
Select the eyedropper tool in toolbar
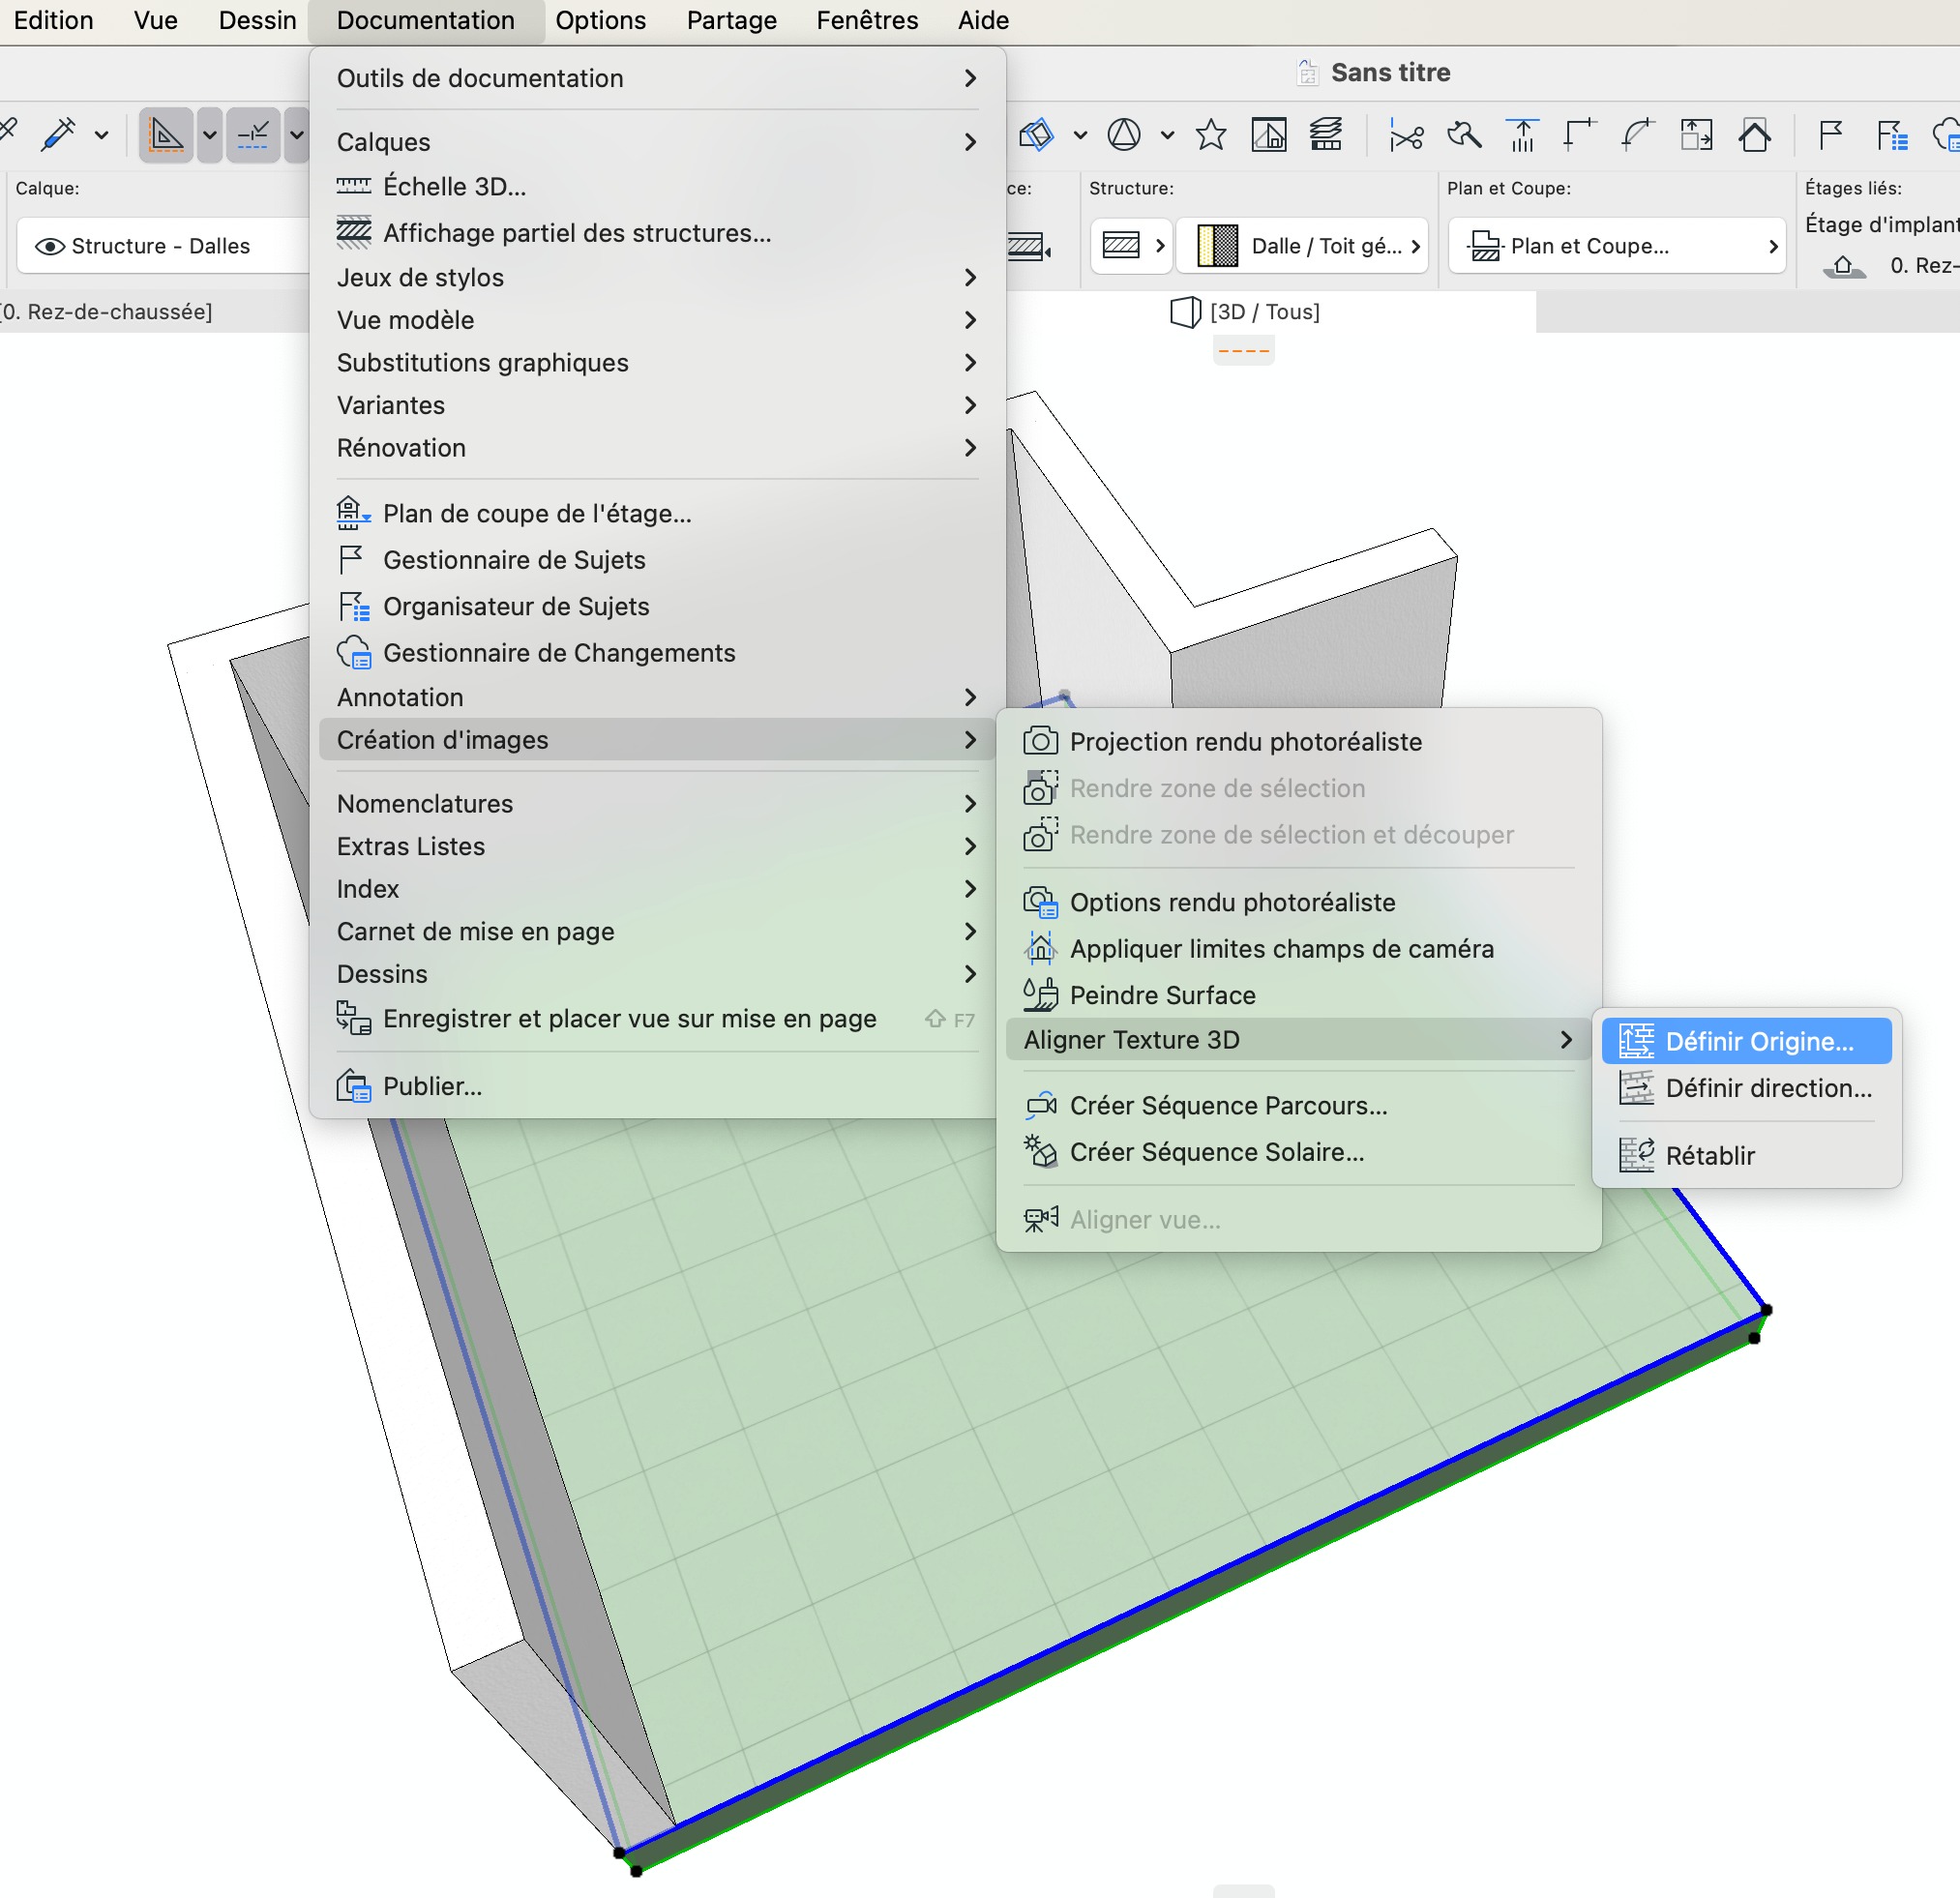[58, 134]
